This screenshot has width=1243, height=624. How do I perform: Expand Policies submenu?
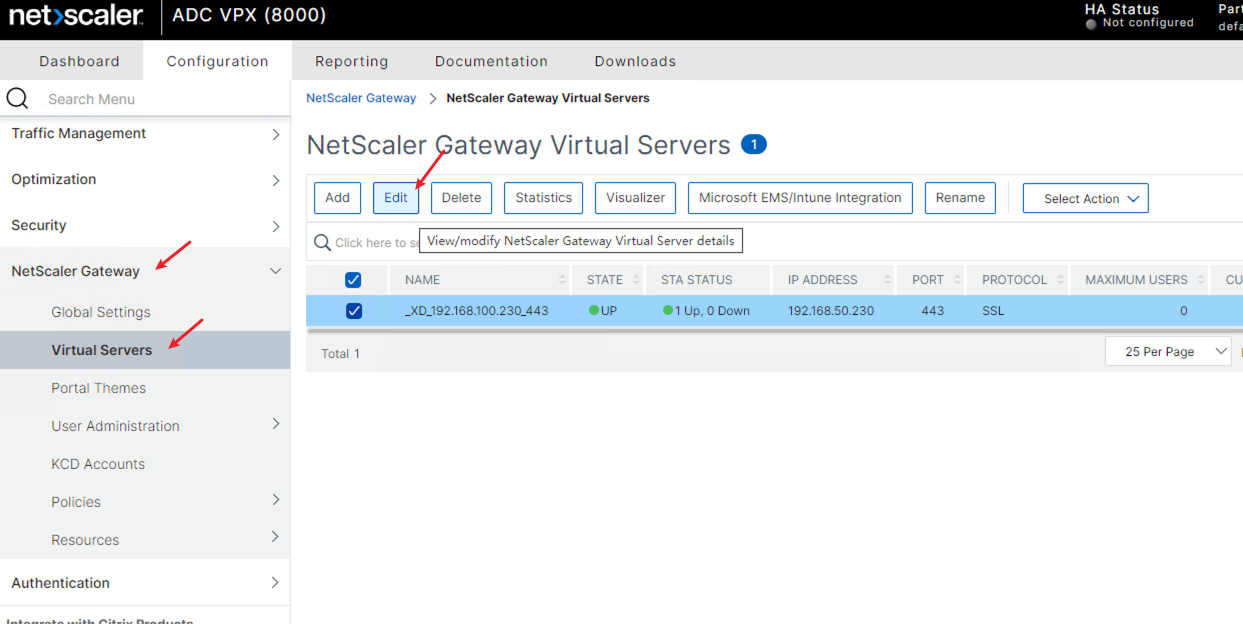point(276,500)
